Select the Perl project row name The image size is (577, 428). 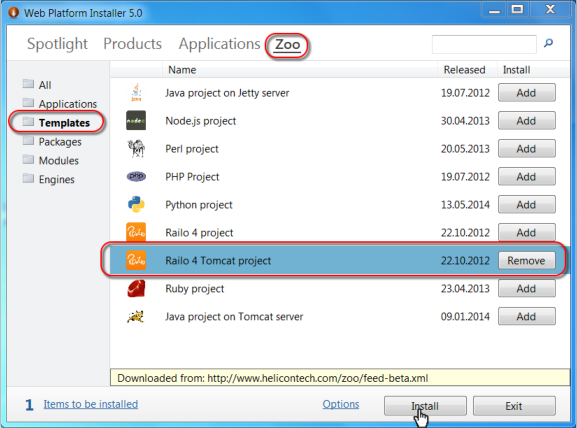(192, 149)
